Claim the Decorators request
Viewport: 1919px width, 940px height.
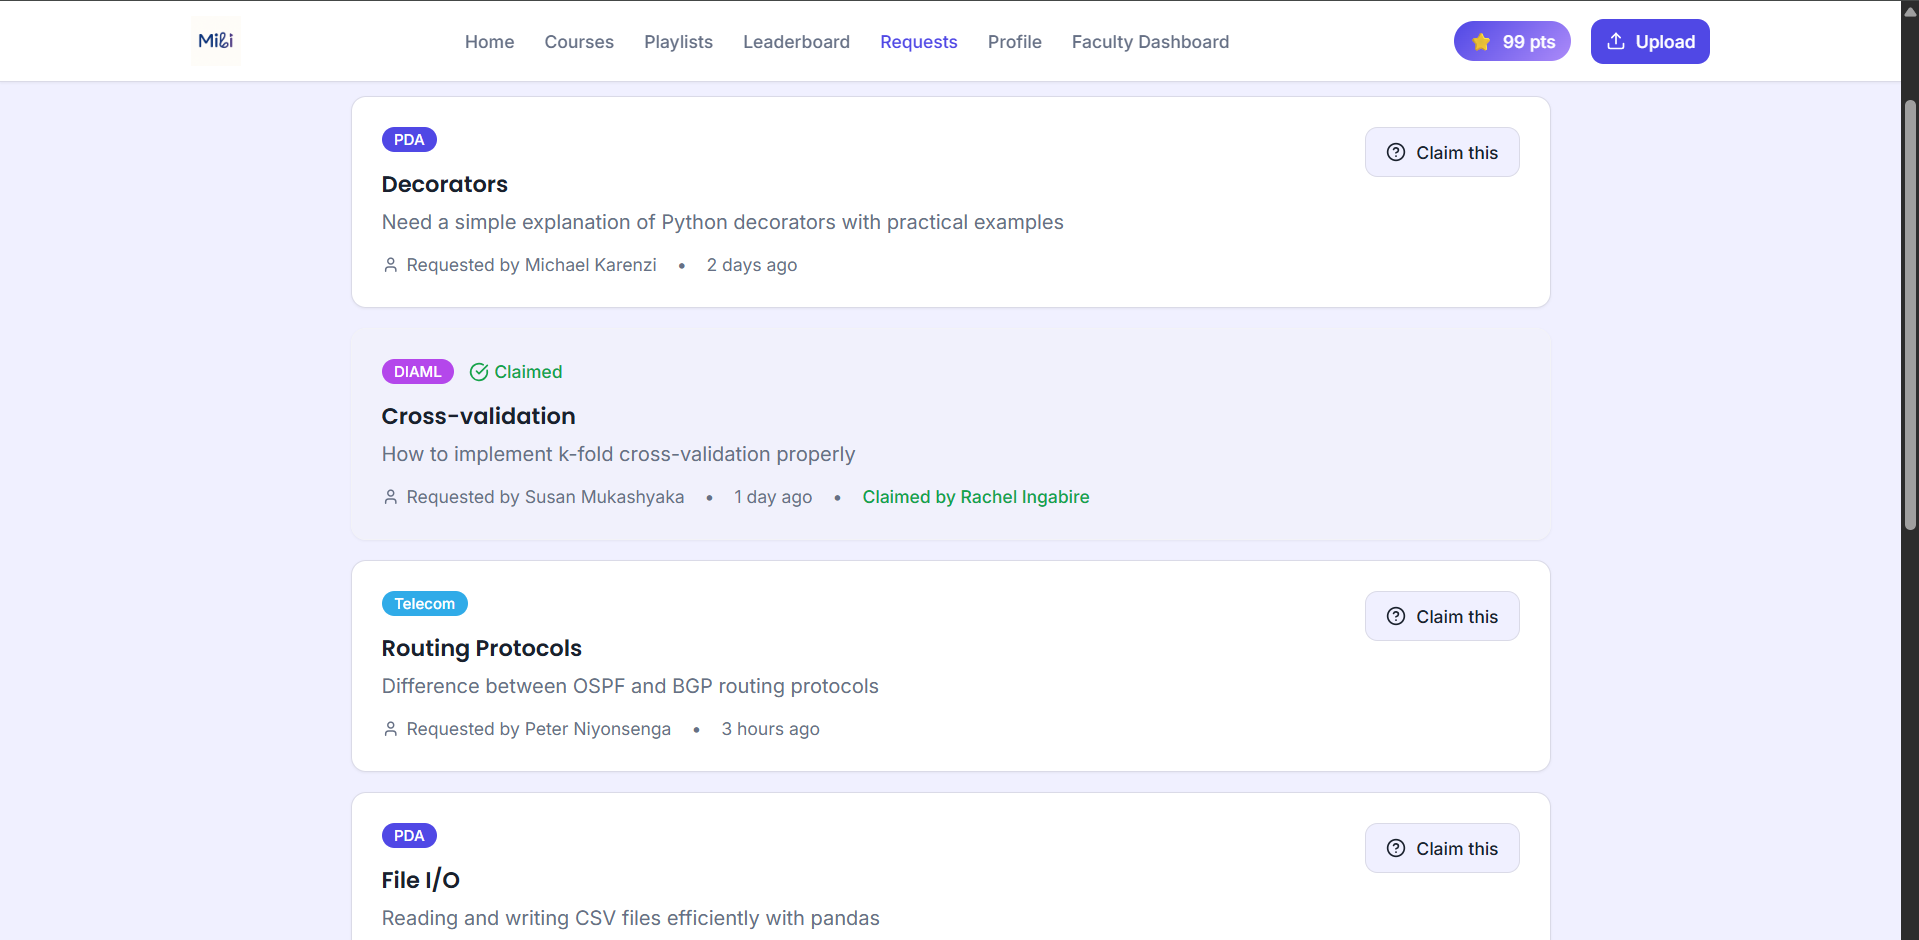coord(1442,153)
